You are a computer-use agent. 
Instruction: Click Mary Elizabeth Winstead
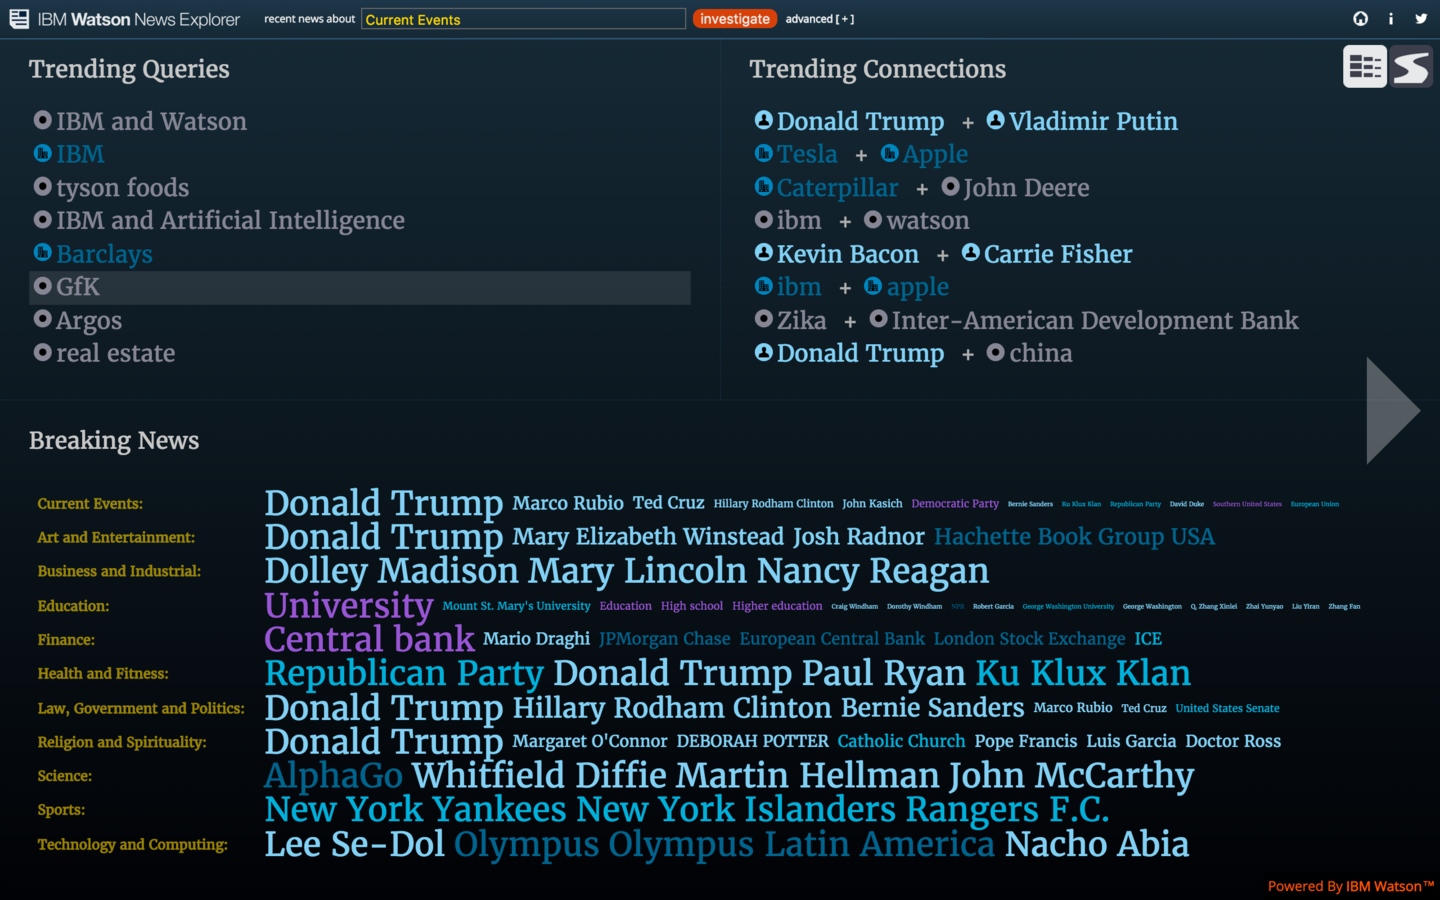coord(648,537)
